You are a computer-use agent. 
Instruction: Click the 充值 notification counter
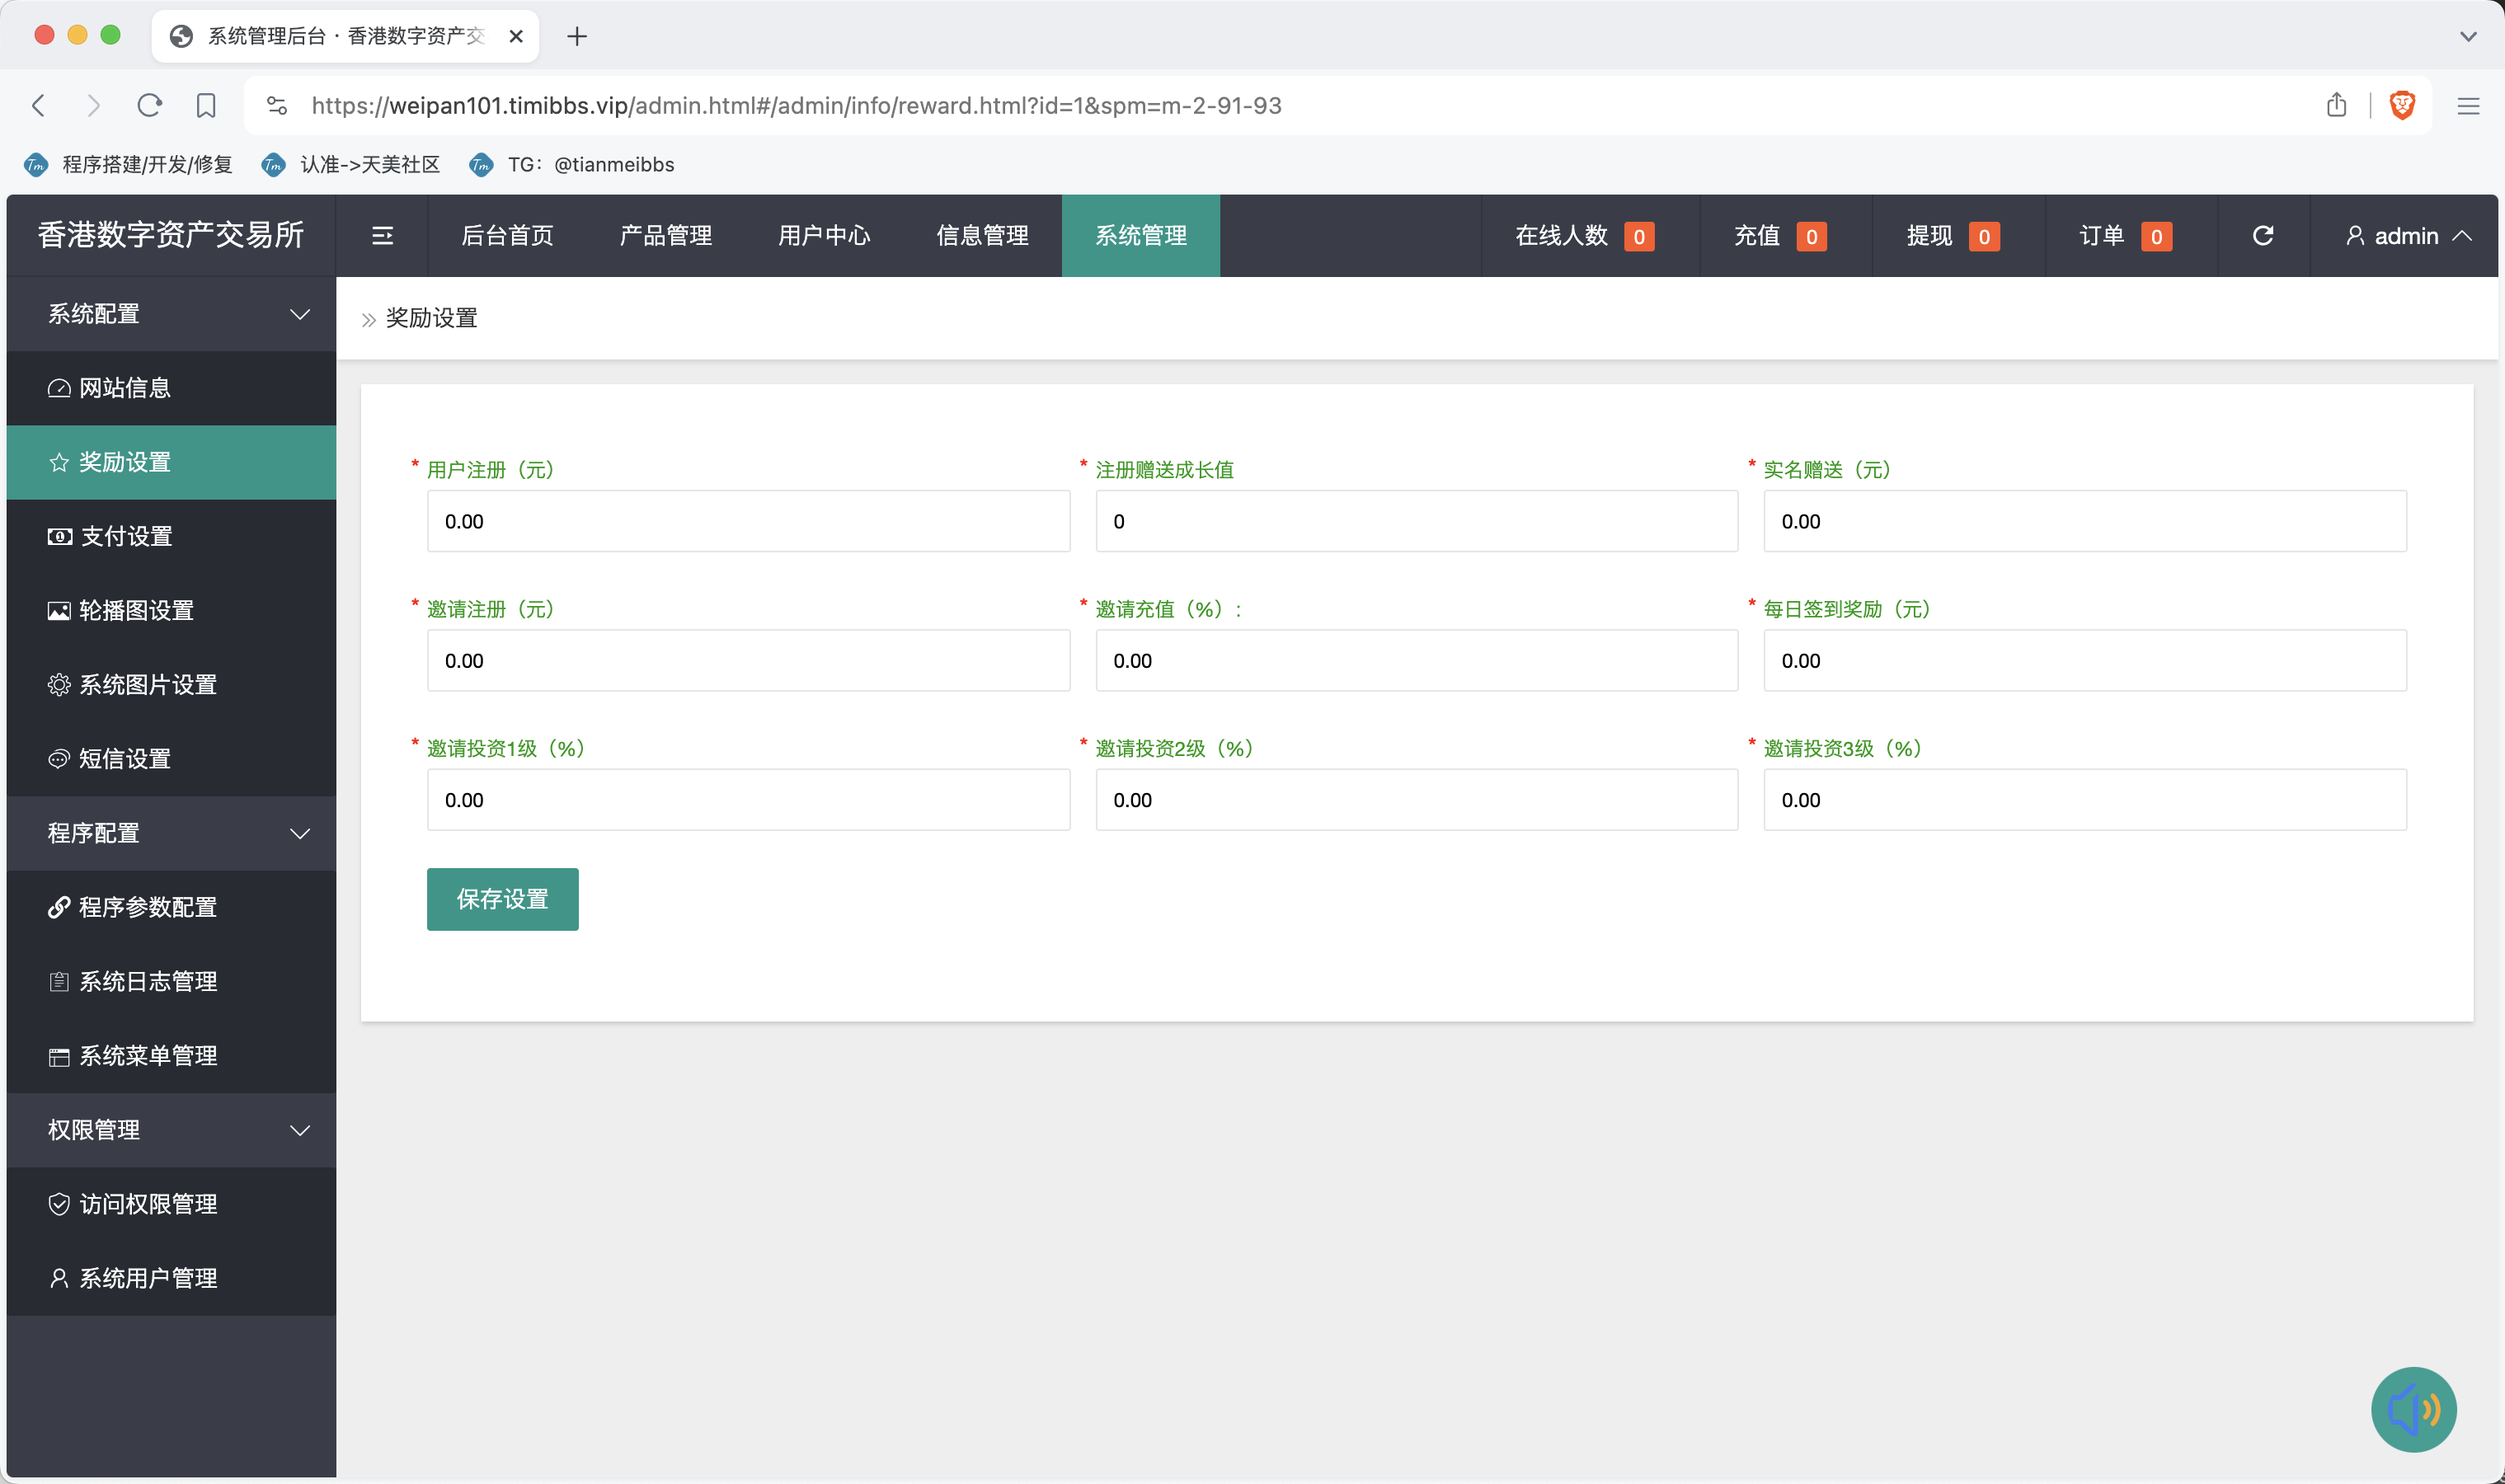(x=1780, y=236)
